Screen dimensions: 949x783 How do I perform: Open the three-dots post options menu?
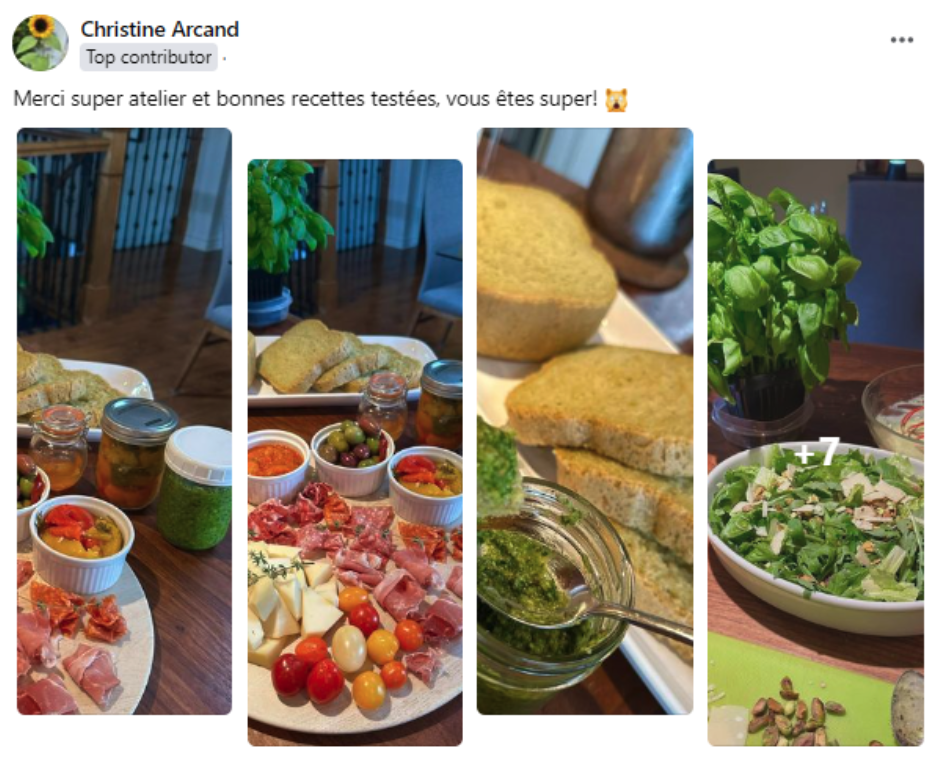[901, 40]
